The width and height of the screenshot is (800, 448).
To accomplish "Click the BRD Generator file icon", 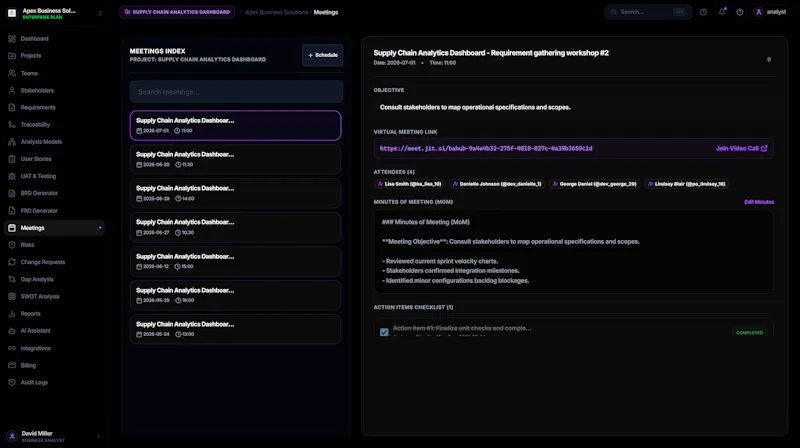I will coord(12,193).
